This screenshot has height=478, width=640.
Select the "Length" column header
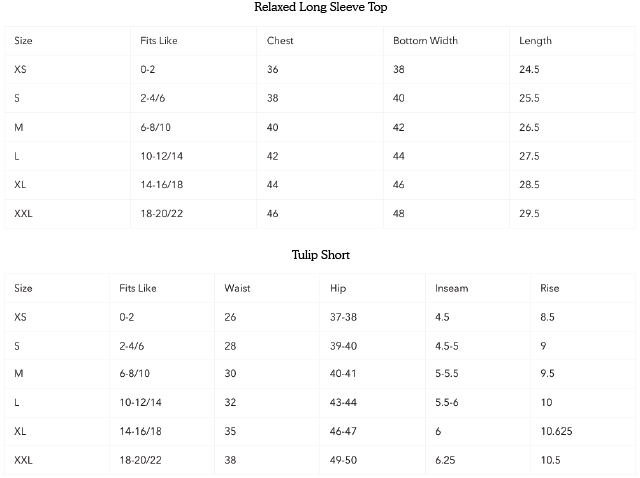535,41
